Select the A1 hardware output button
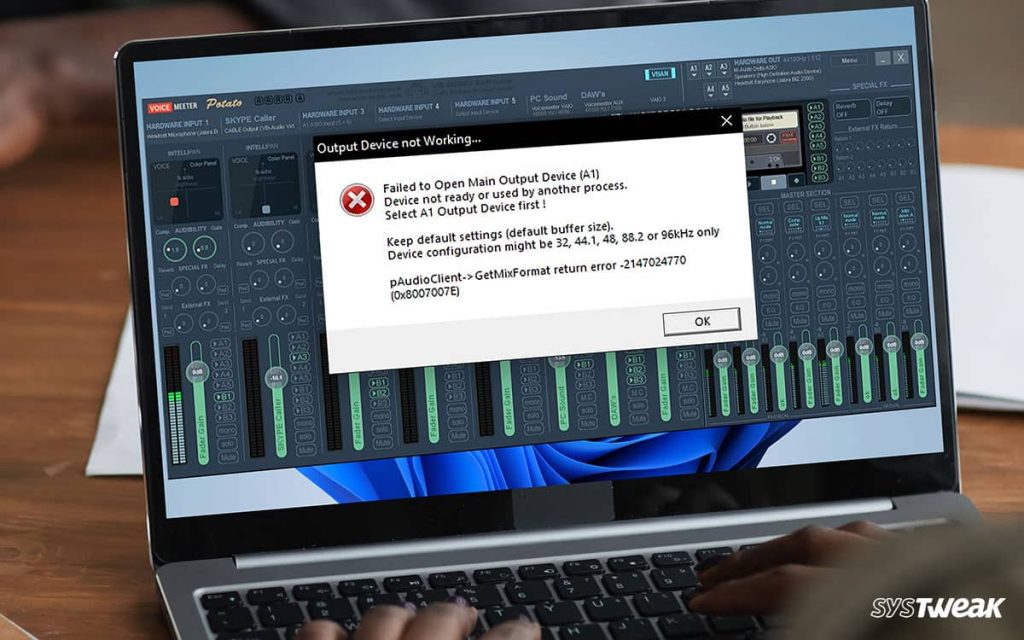This screenshot has height=640, width=1024. click(693, 67)
